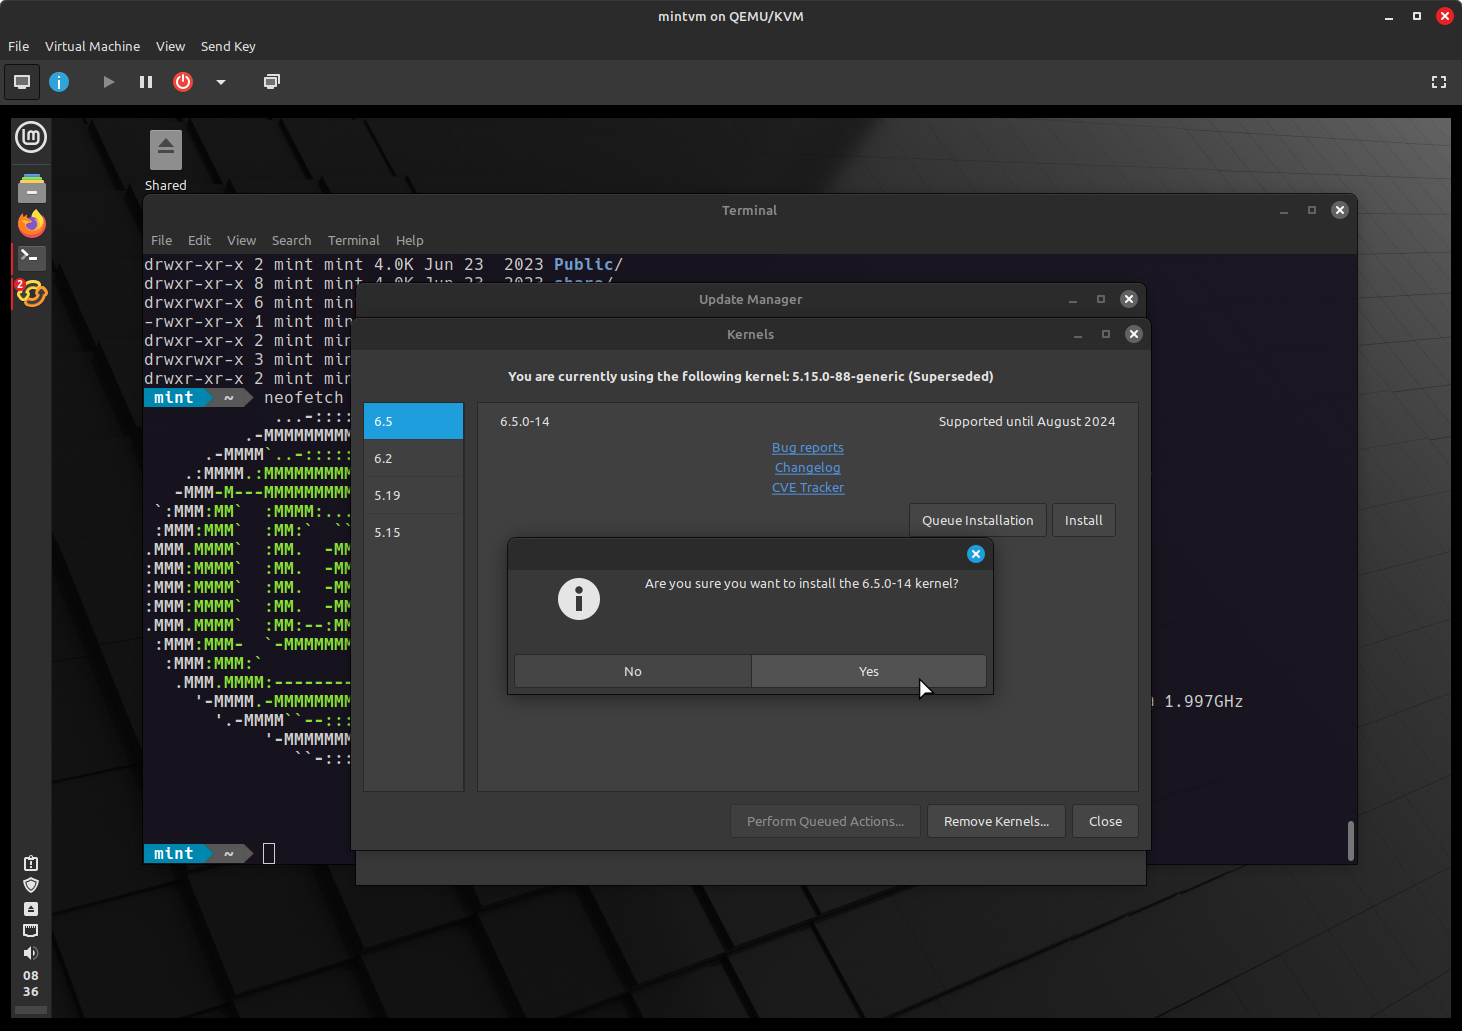Confirm kernel install with Yes
The height and width of the screenshot is (1031, 1462).
tap(868, 671)
